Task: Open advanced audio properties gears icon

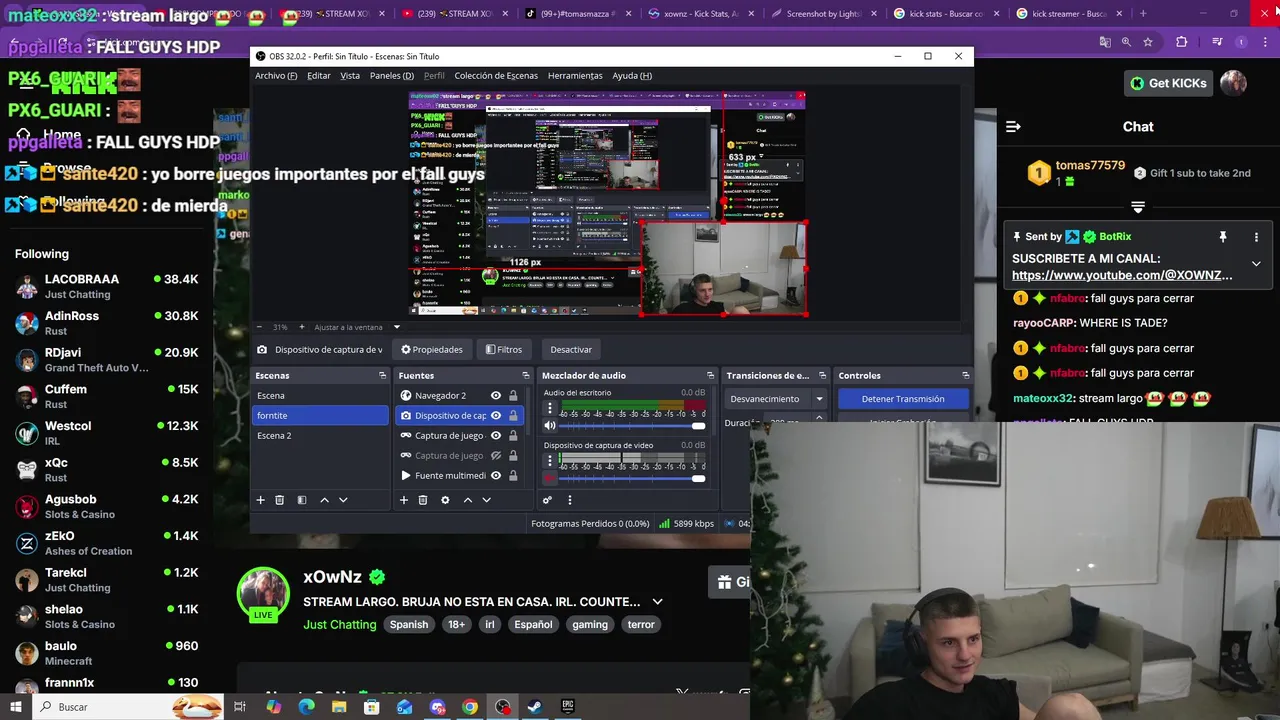Action: (x=547, y=500)
